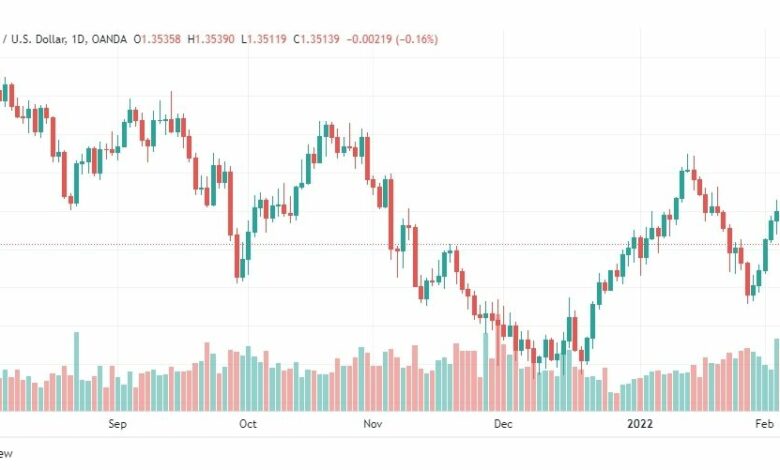Select the Sep label on time axis
The image size is (780, 470).
117,424
